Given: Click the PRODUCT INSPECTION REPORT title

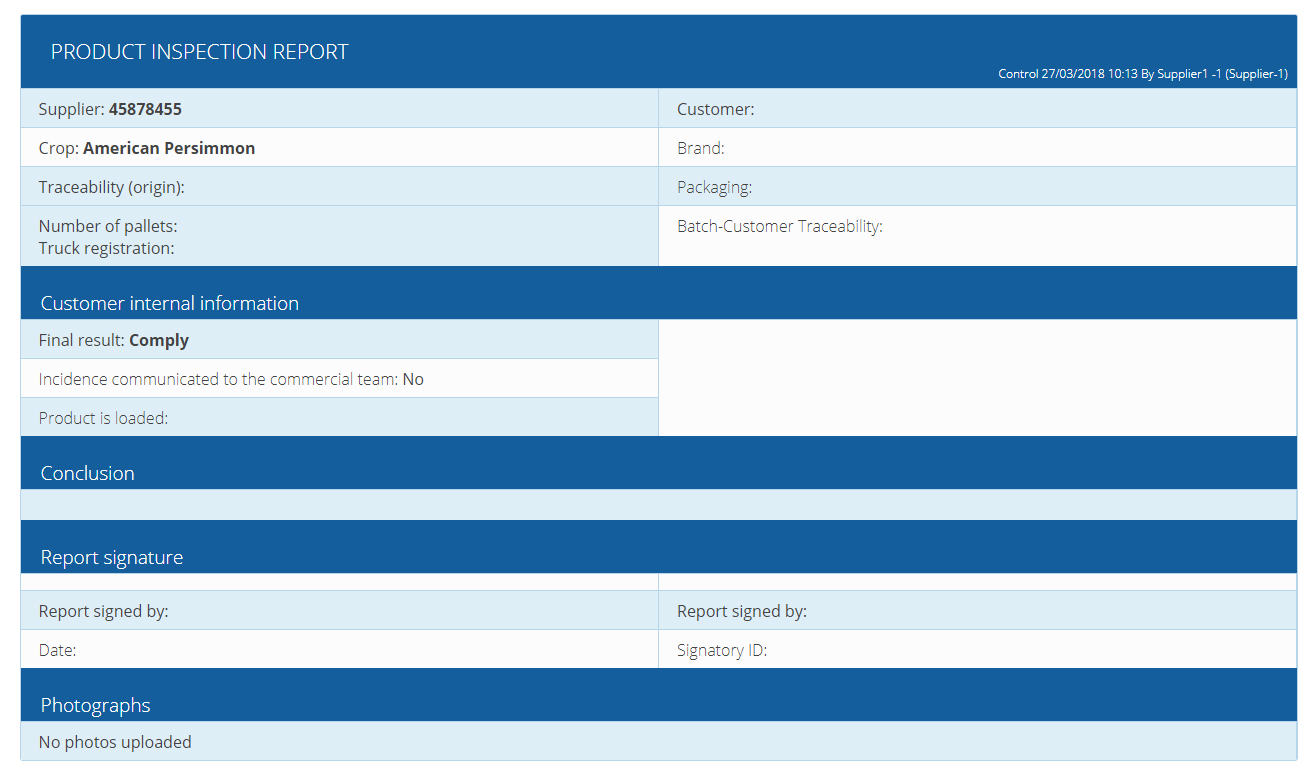Looking at the screenshot, I should coord(199,52).
